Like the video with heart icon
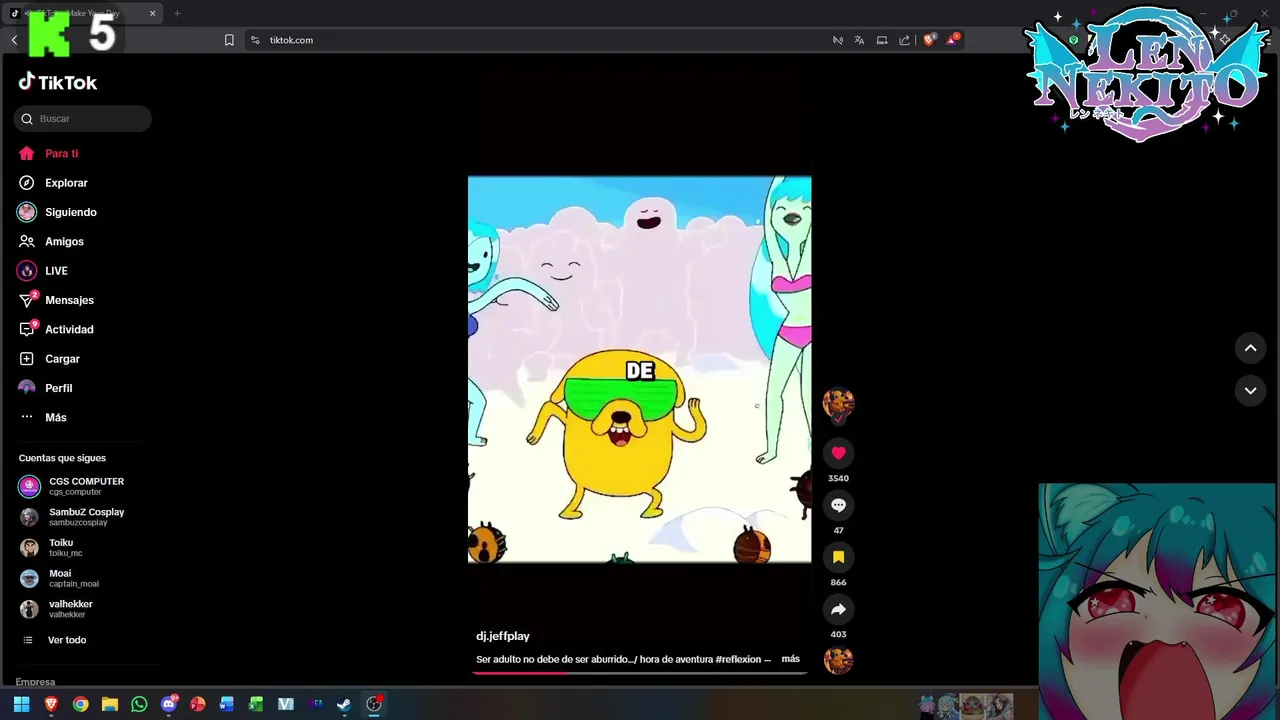The width and height of the screenshot is (1280, 720). click(x=838, y=453)
